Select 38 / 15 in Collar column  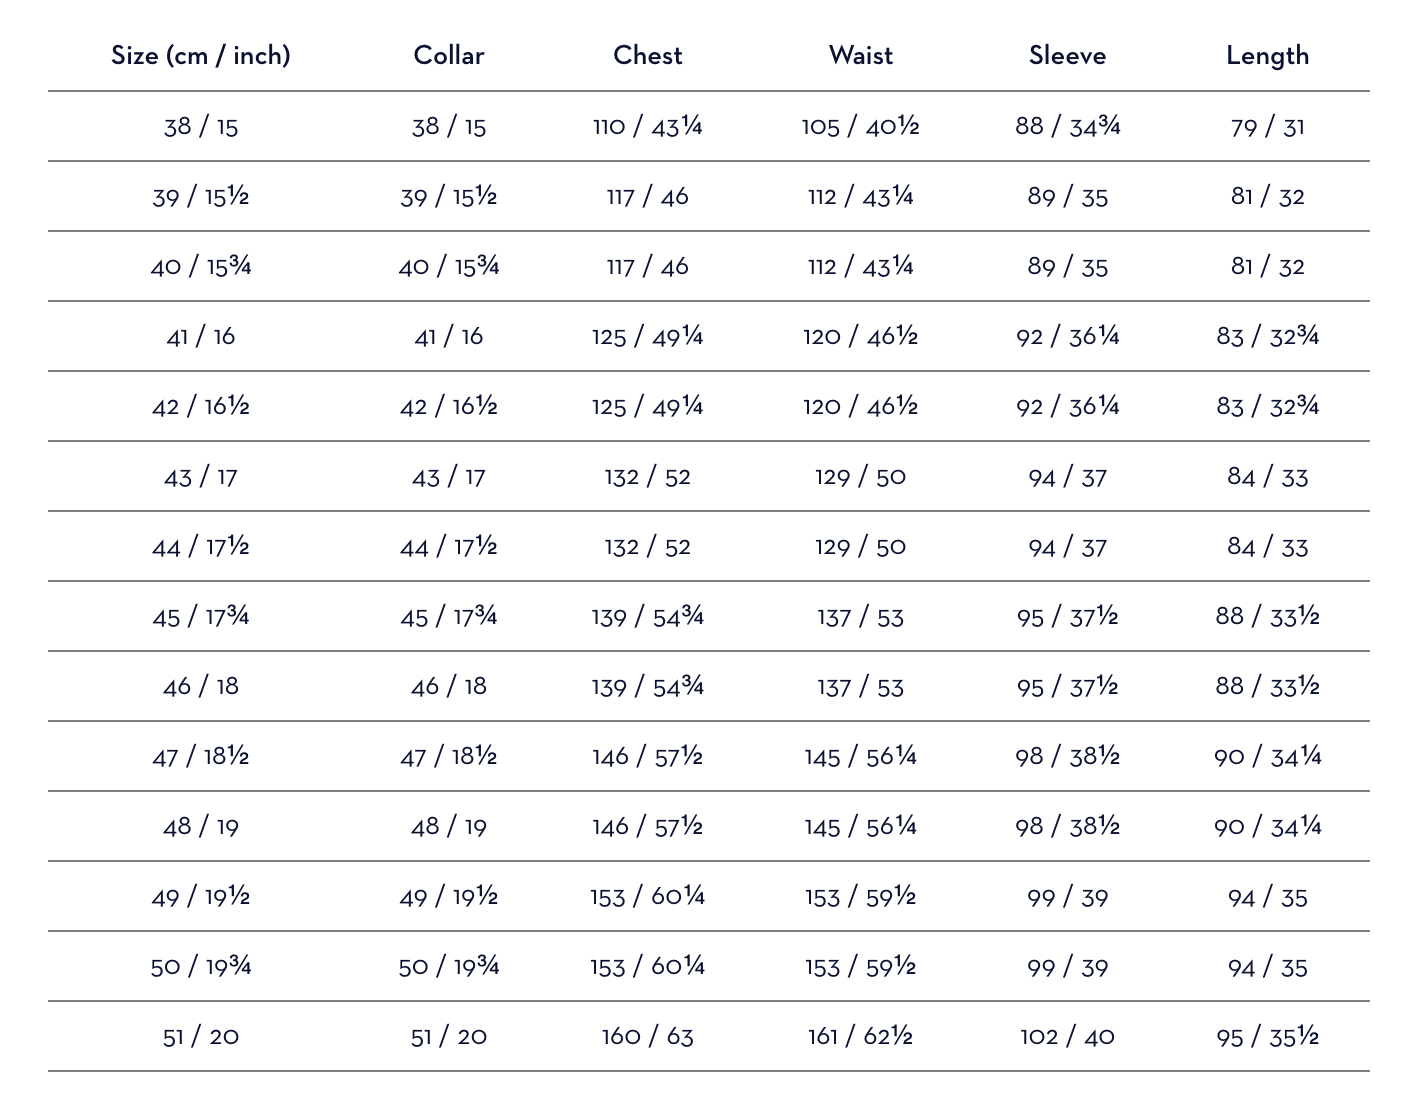(x=449, y=127)
